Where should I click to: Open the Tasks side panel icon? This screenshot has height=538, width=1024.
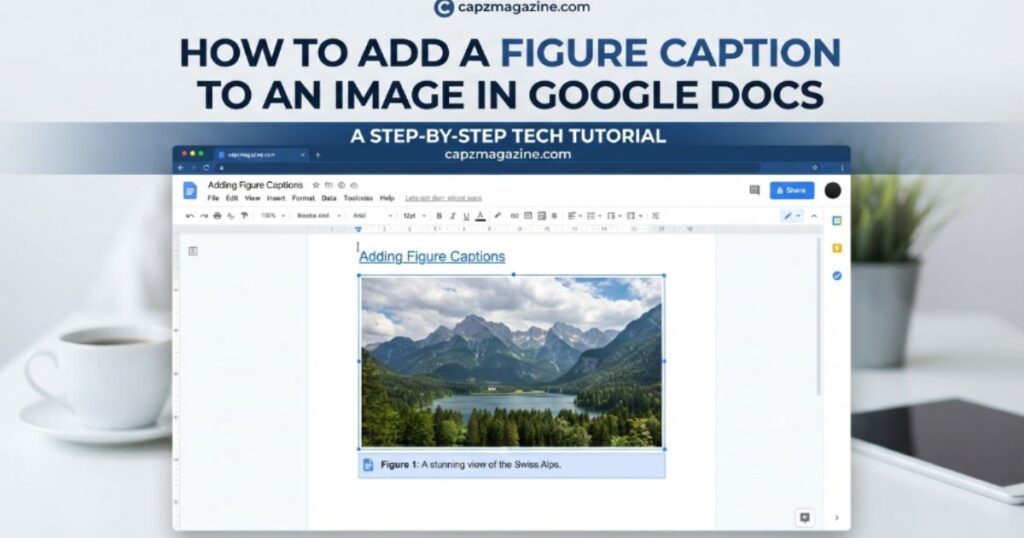[x=837, y=276]
